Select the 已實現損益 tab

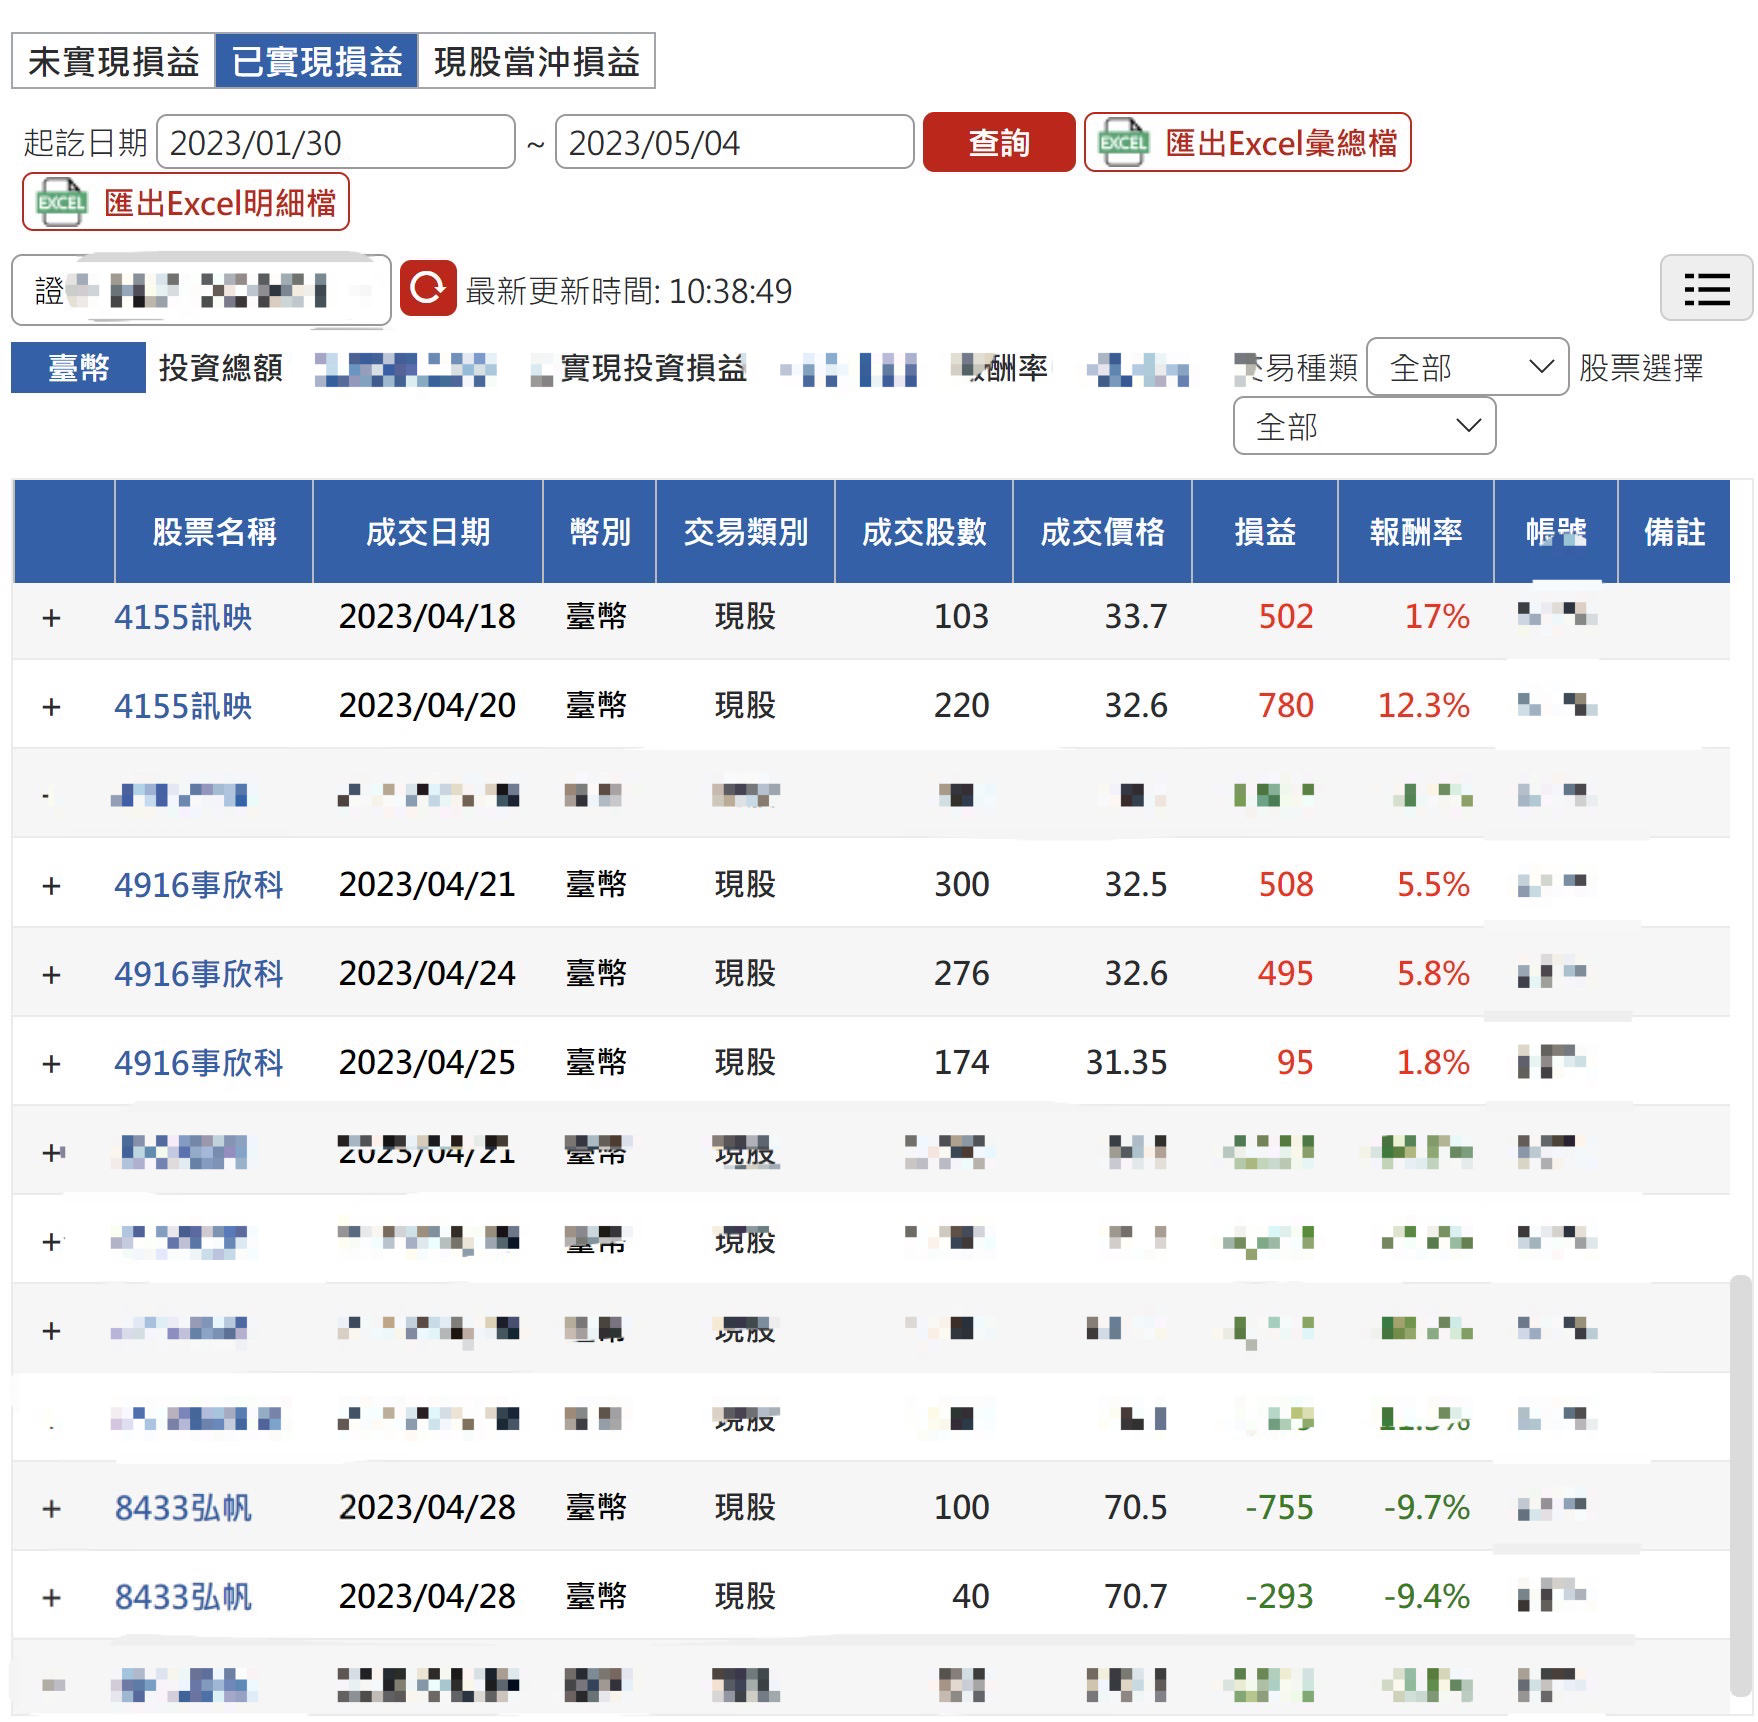(x=316, y=61)
